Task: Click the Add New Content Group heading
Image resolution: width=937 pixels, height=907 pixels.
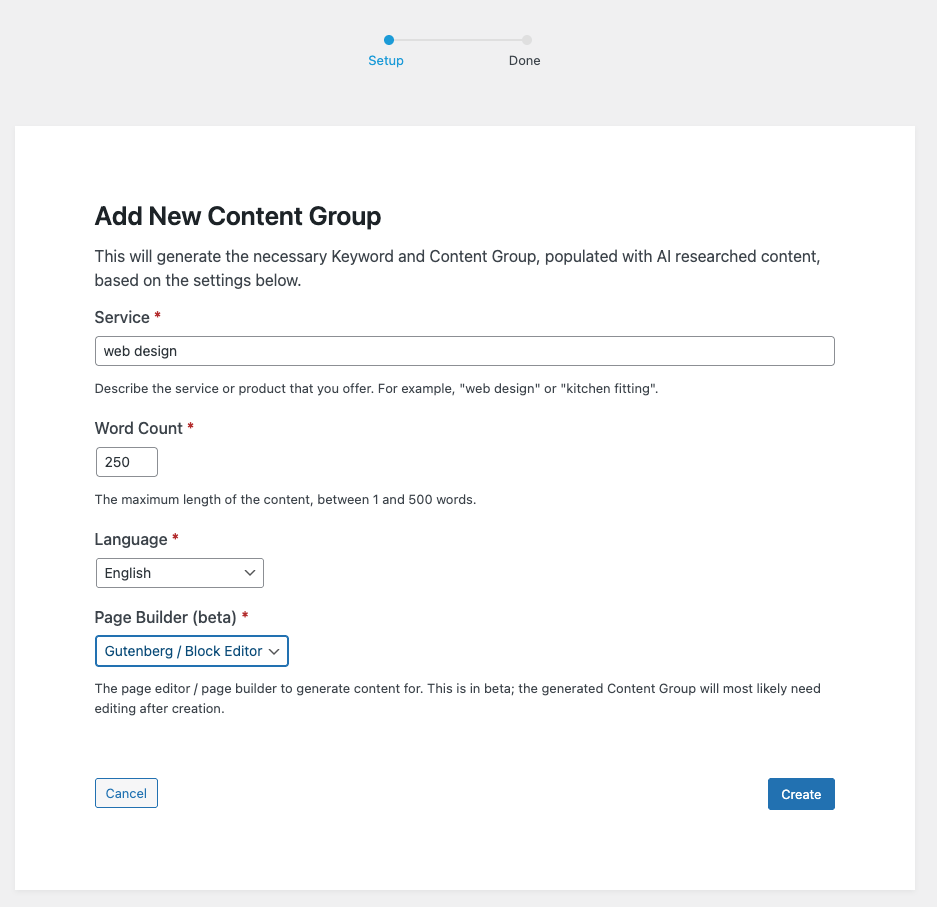Action: [238, 216]
